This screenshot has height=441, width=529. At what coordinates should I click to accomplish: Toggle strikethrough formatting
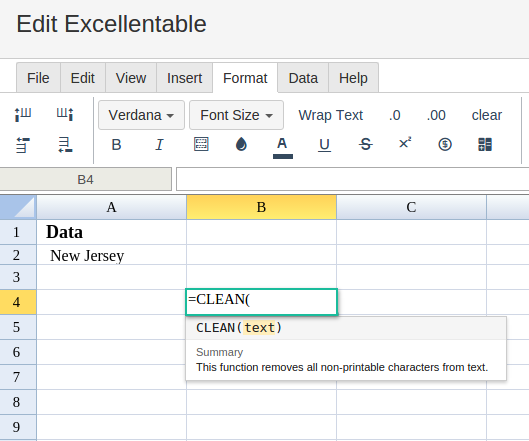365,144
